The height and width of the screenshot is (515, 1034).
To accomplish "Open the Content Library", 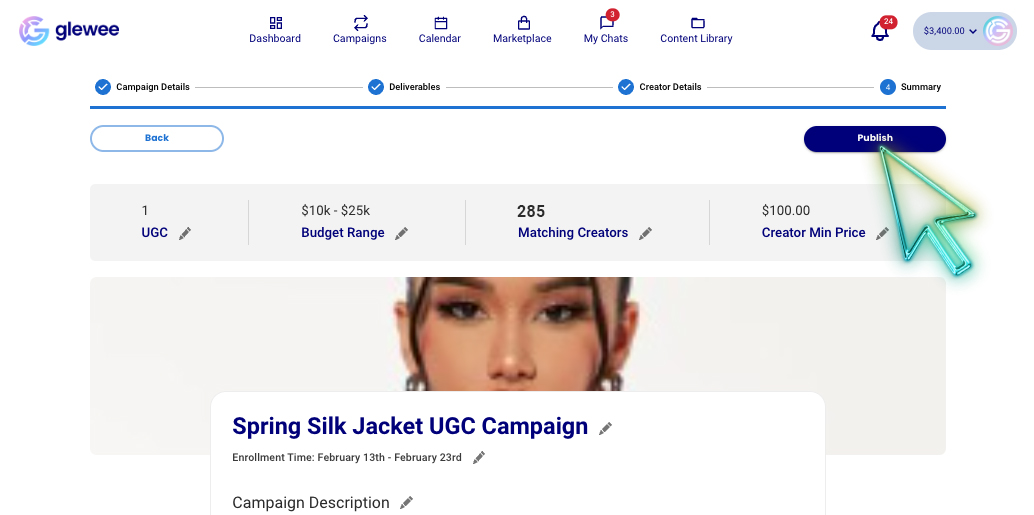I will [696, 30].
